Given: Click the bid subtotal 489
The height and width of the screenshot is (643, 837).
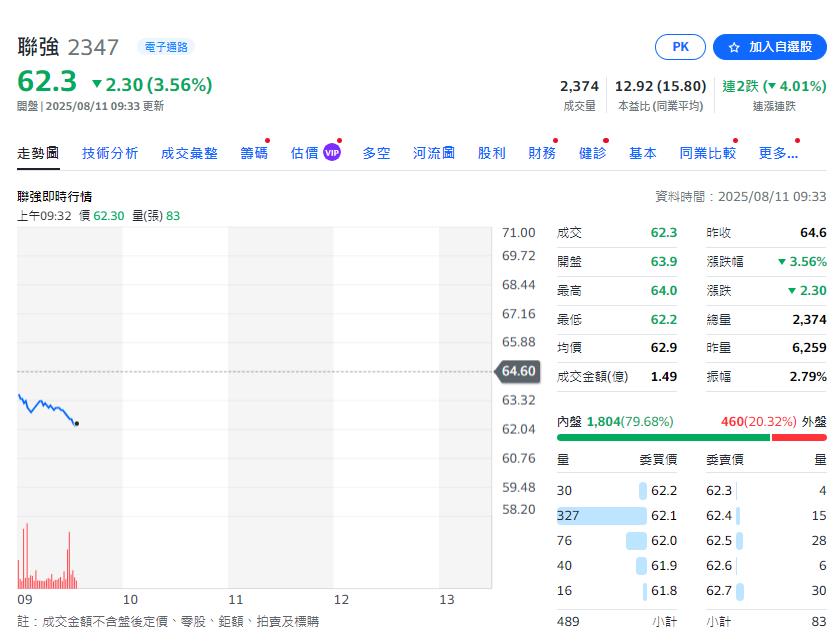Looking at the screenshot, I should (568, 622).
